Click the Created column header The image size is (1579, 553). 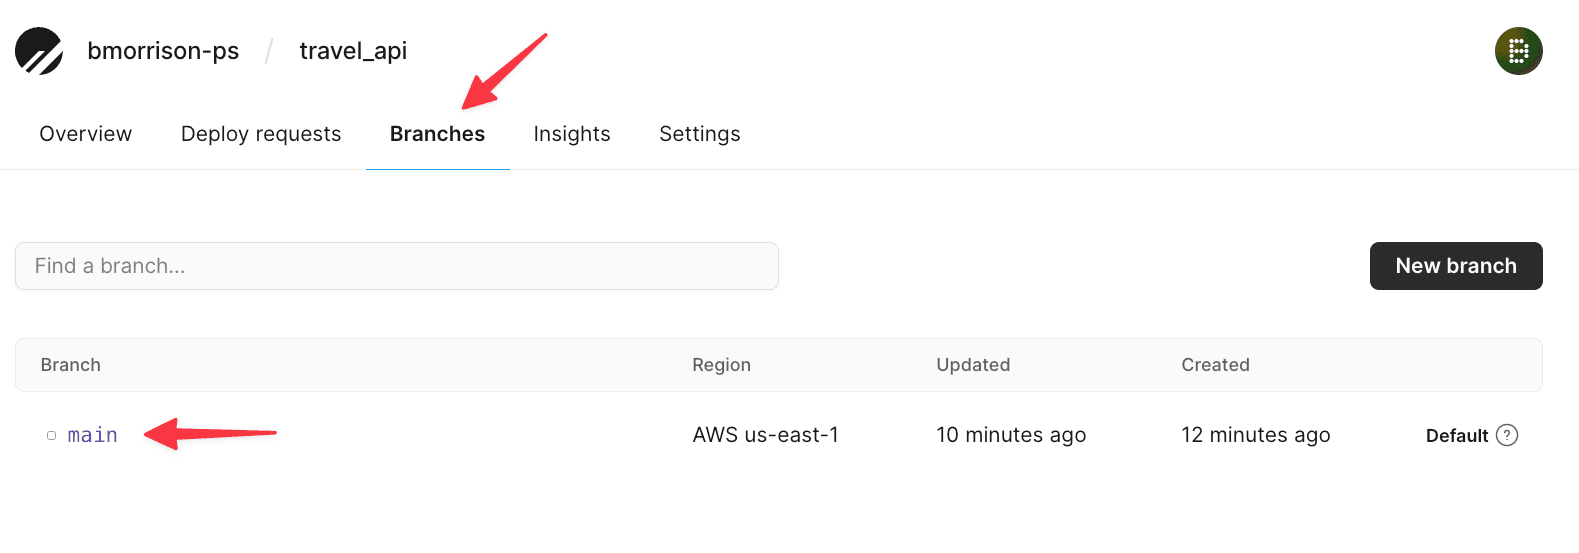pyautogui.click(x=1215, y=365)
